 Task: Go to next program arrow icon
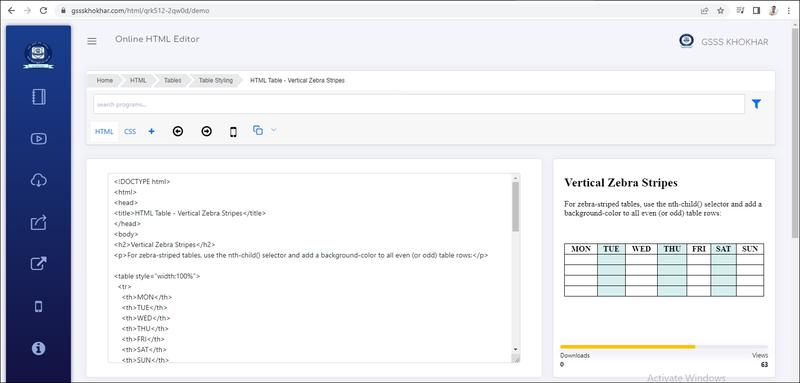coord(206,132)
